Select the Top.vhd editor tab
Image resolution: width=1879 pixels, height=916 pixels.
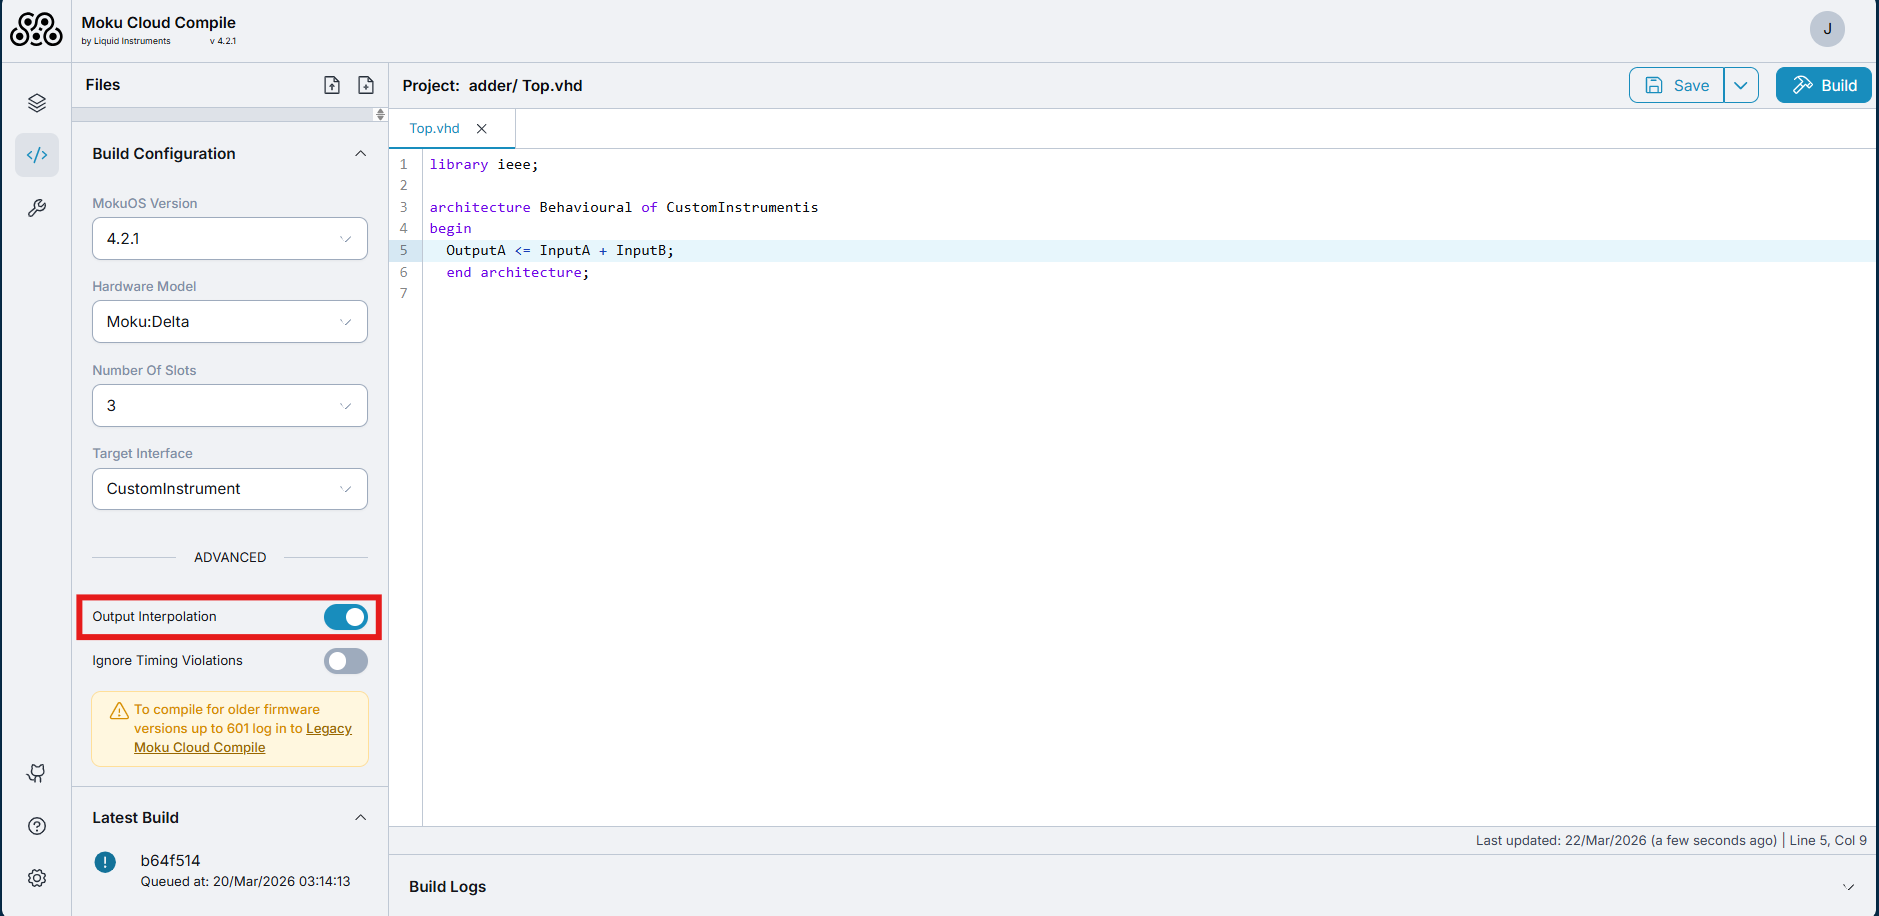[x=434, y=128]
